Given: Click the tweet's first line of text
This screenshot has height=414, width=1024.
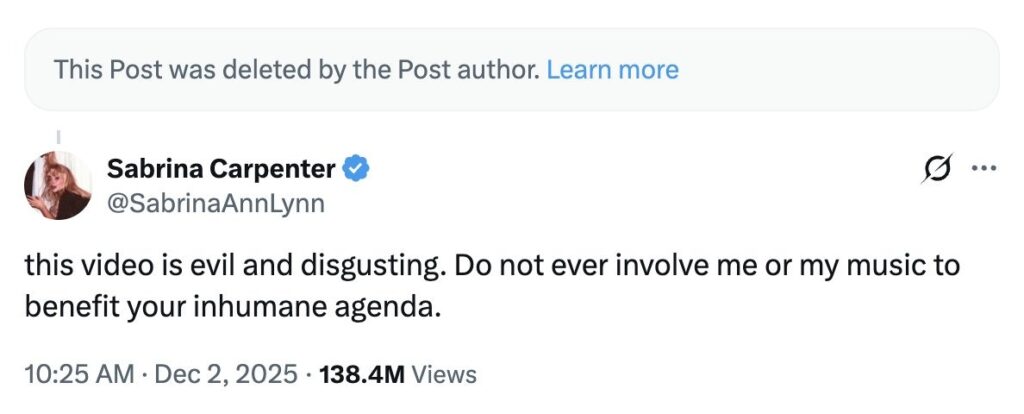Looking at the screenshot, I should click(490, 268).
